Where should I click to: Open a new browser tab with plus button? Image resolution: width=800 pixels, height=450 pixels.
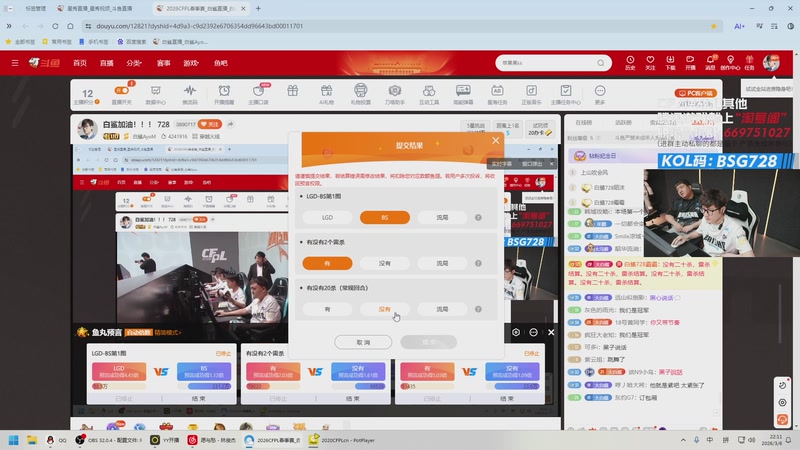[x=258, y=8]
